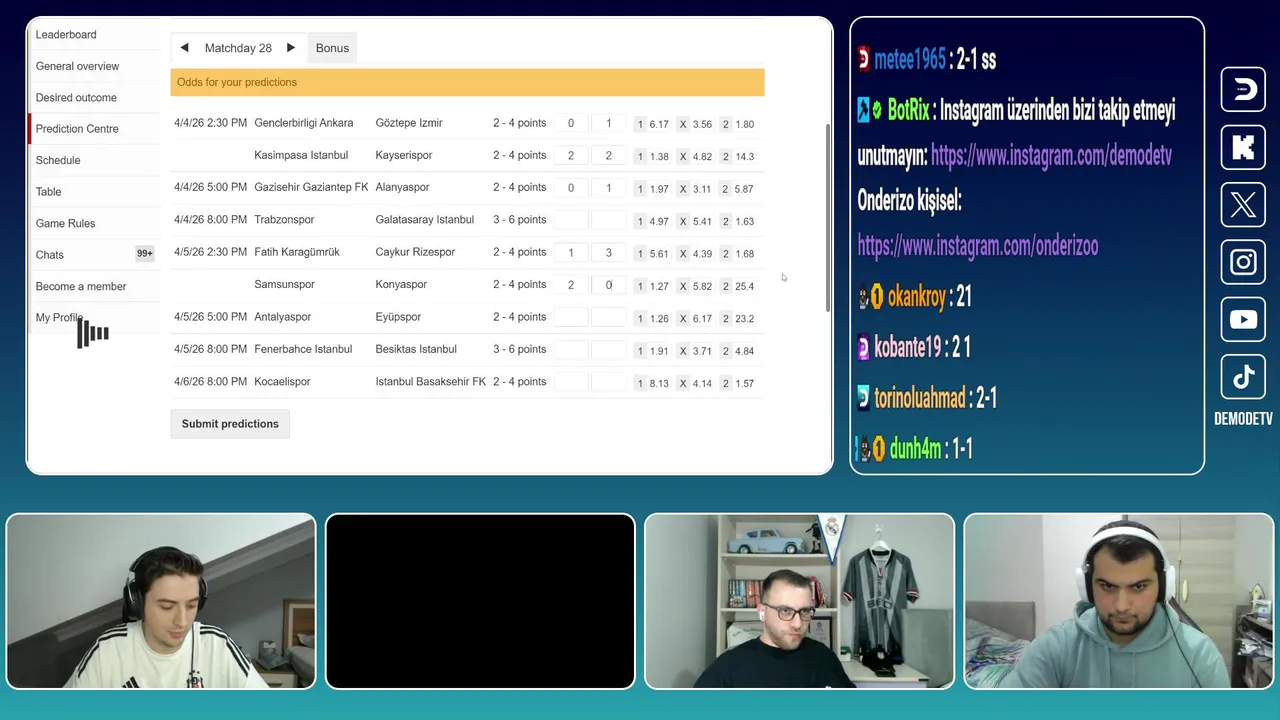The height and width of the screenshot is (720, 1280).
Task: Edit home score for Fatih Karagümrük
Action: tap(571, 252)
